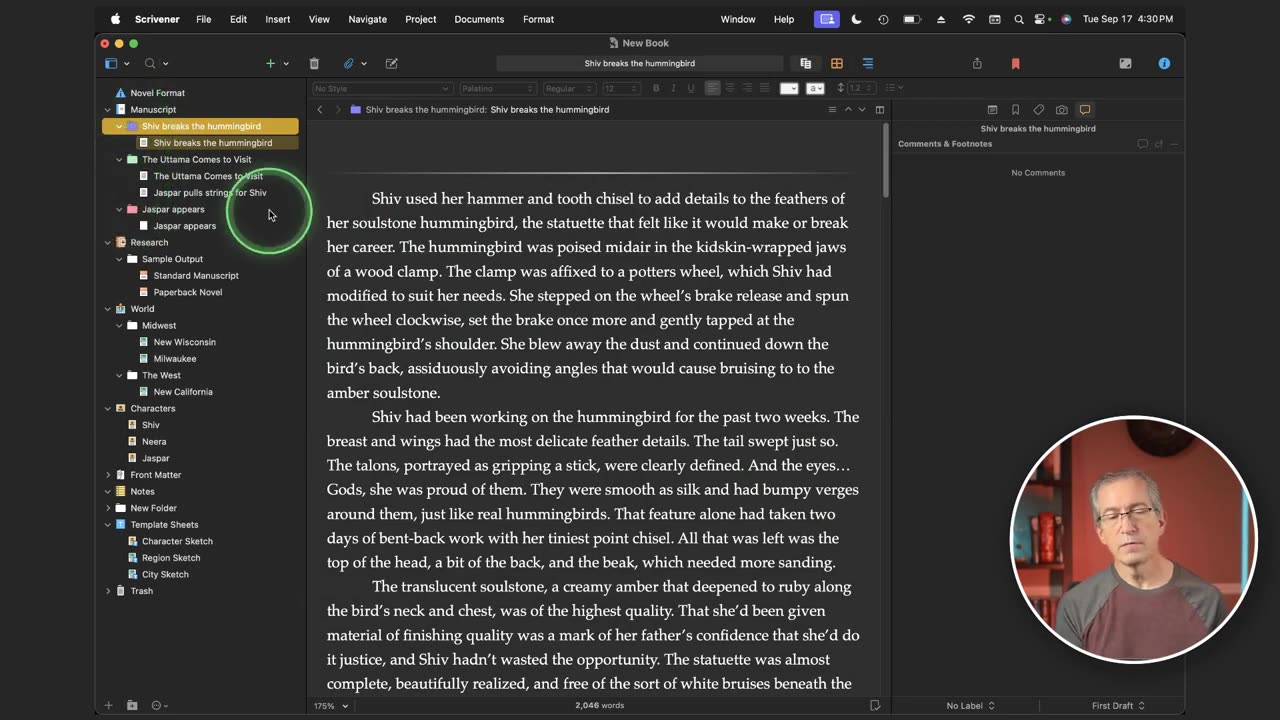Open the binder View sidebar icon
The width and height of the screenshot is (1280, 720).
tap(111, 63)
